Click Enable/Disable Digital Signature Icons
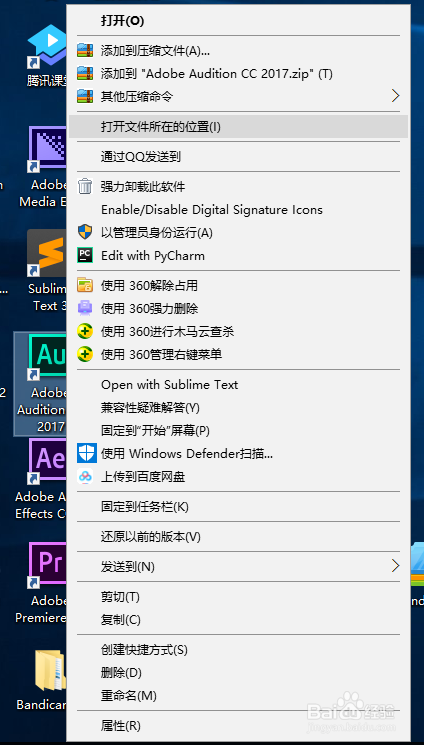This screenshot has height=745, width=424. (x=239, y=210)
